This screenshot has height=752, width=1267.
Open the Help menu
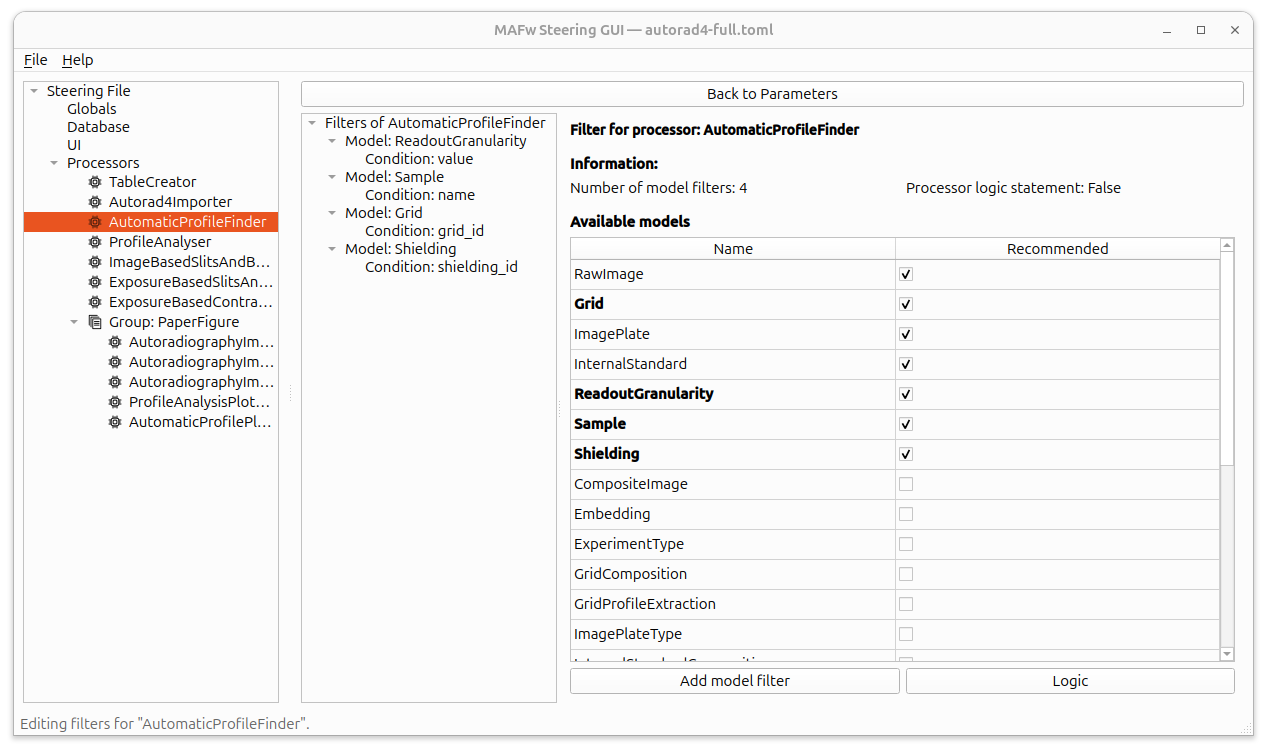coord(77,60)
